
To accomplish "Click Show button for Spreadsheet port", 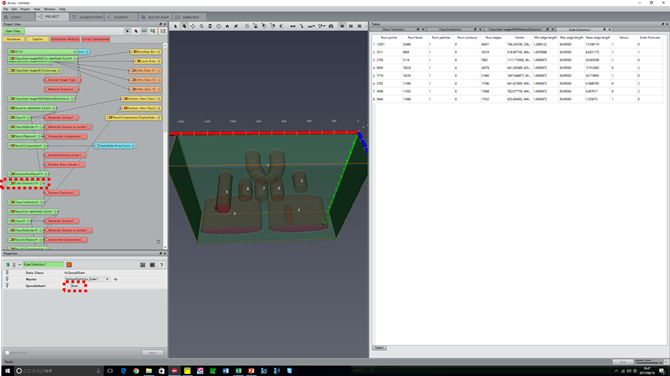I will pyautogui.click(x=75, y=286).
